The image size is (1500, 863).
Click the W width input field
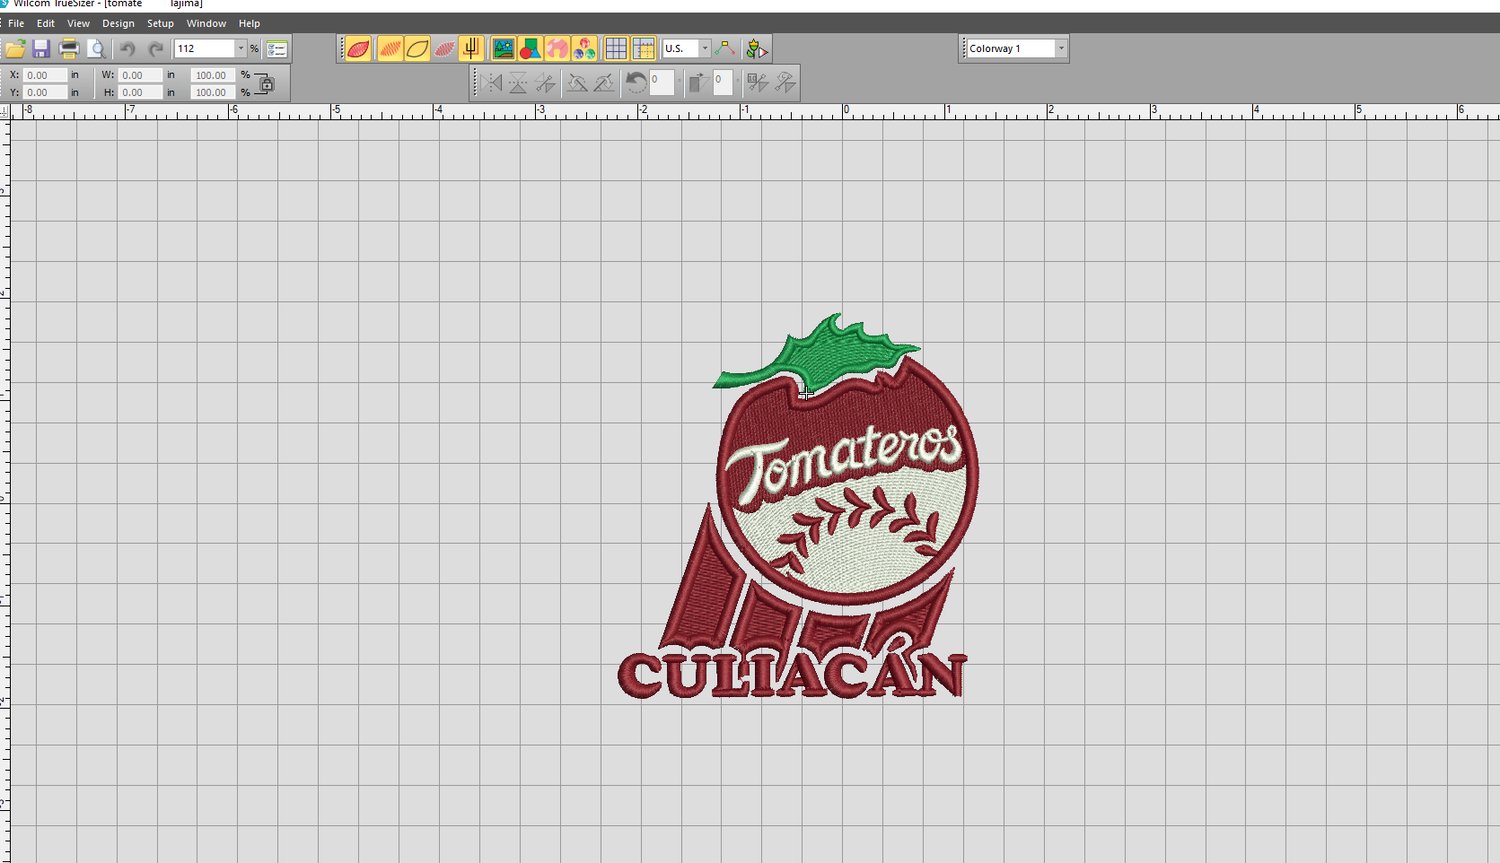click(140, 75)
